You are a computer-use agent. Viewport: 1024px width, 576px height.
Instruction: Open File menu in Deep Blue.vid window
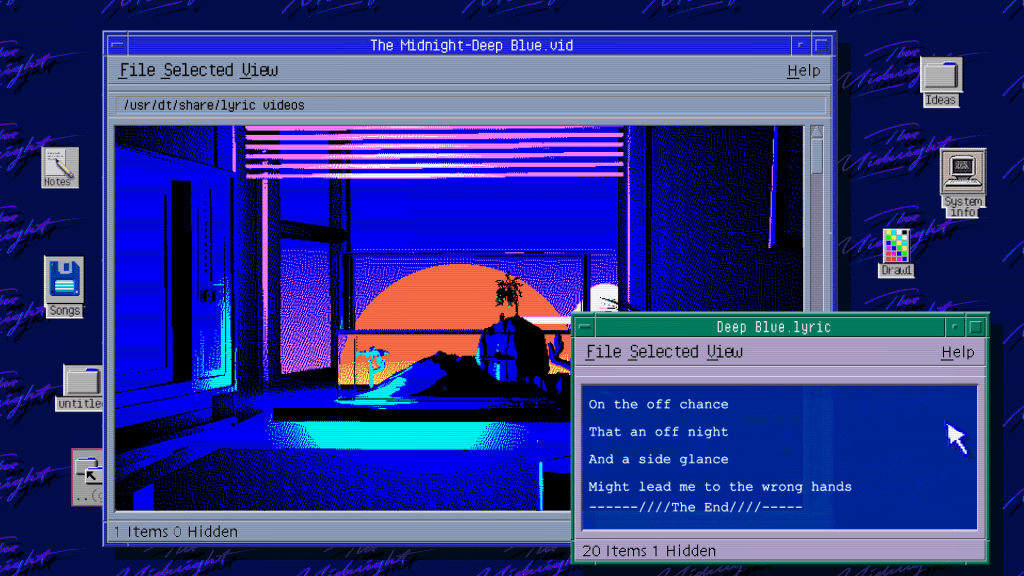pos(137,70)
